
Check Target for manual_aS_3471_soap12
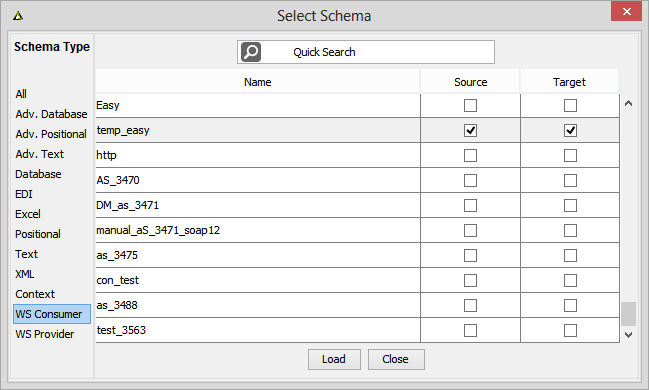tap(570, 231)
